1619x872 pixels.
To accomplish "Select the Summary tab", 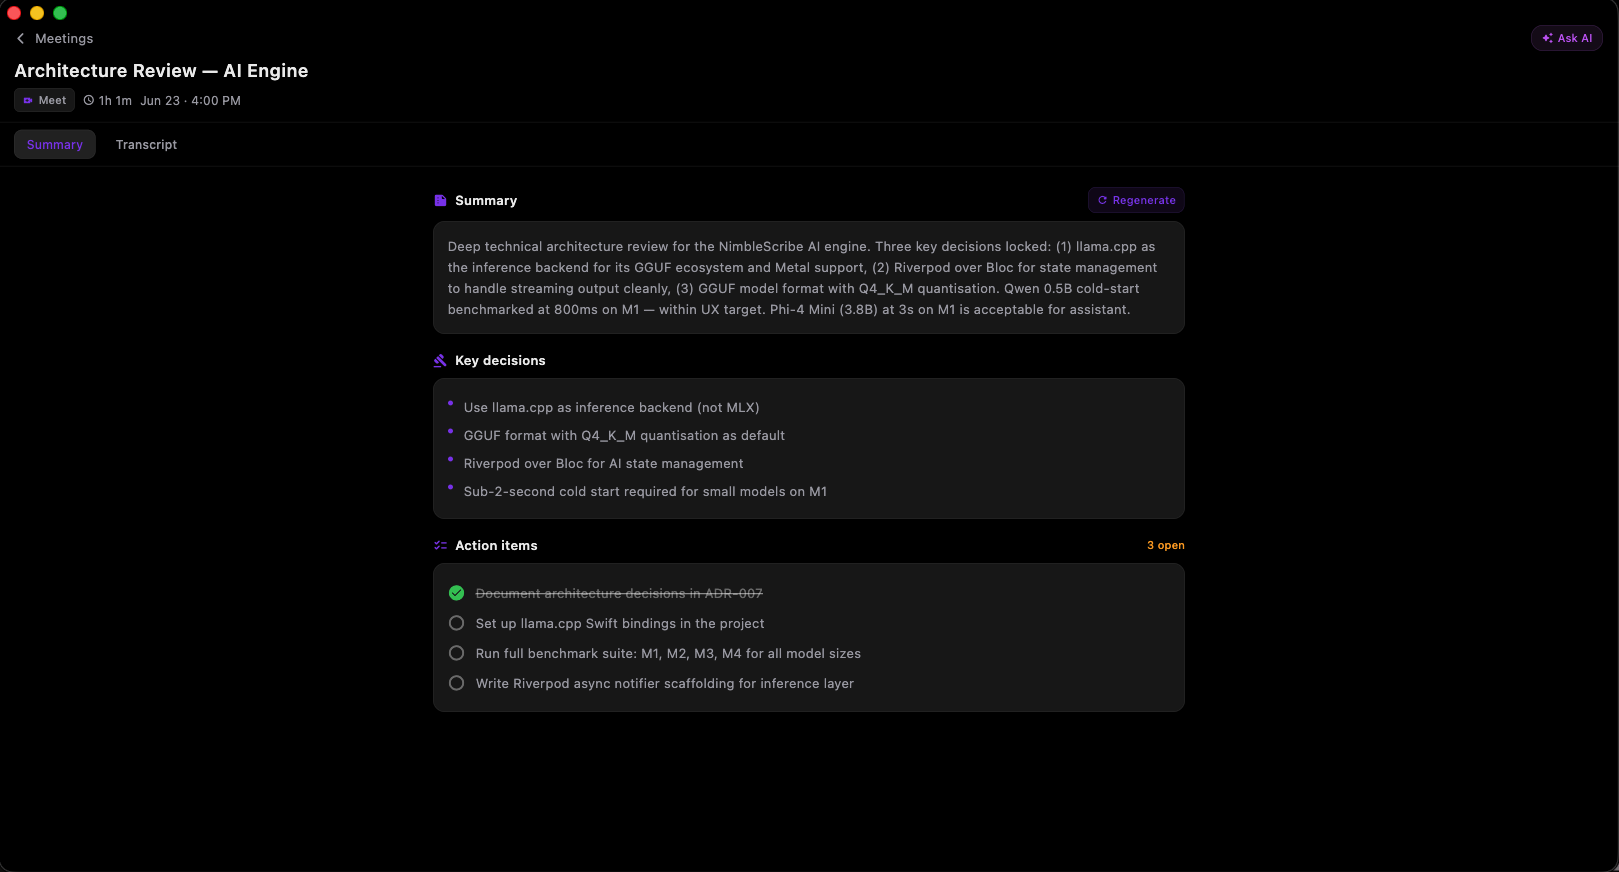I will (55, 144).
